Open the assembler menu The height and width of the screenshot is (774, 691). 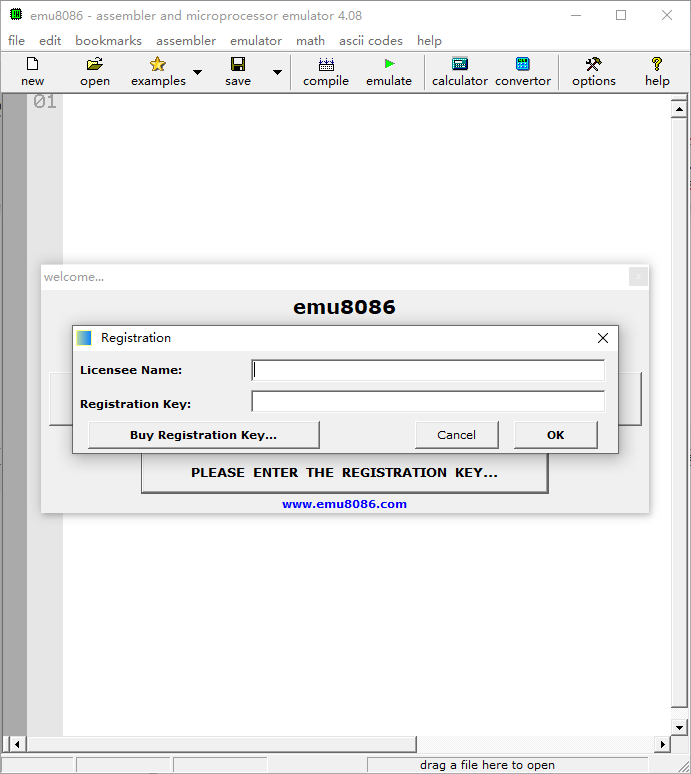[x=186, y=40]
